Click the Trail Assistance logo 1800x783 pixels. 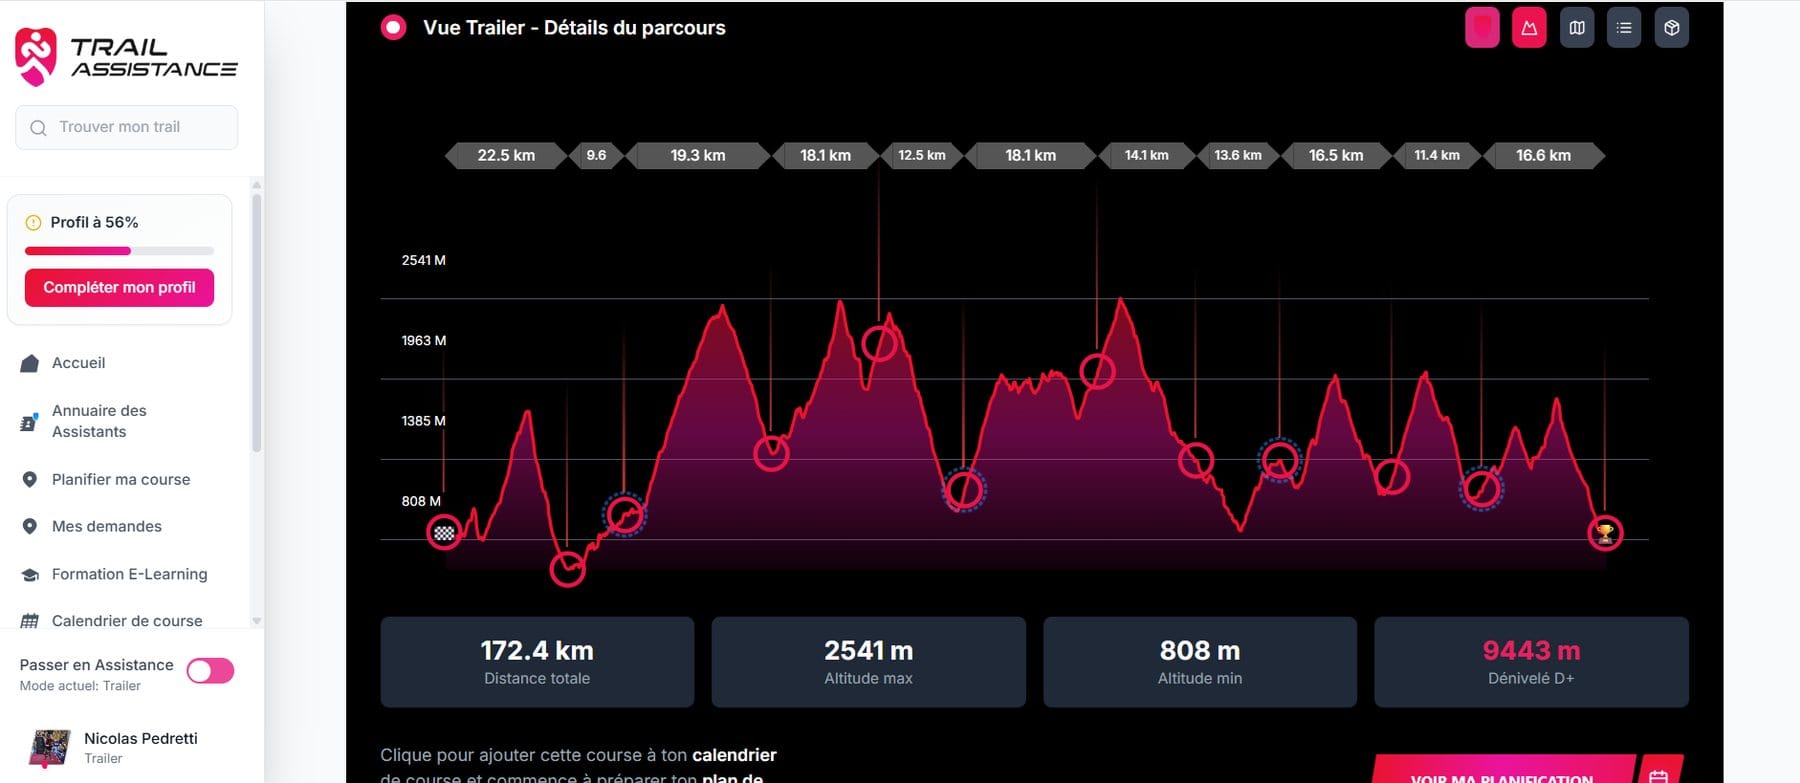126,55
